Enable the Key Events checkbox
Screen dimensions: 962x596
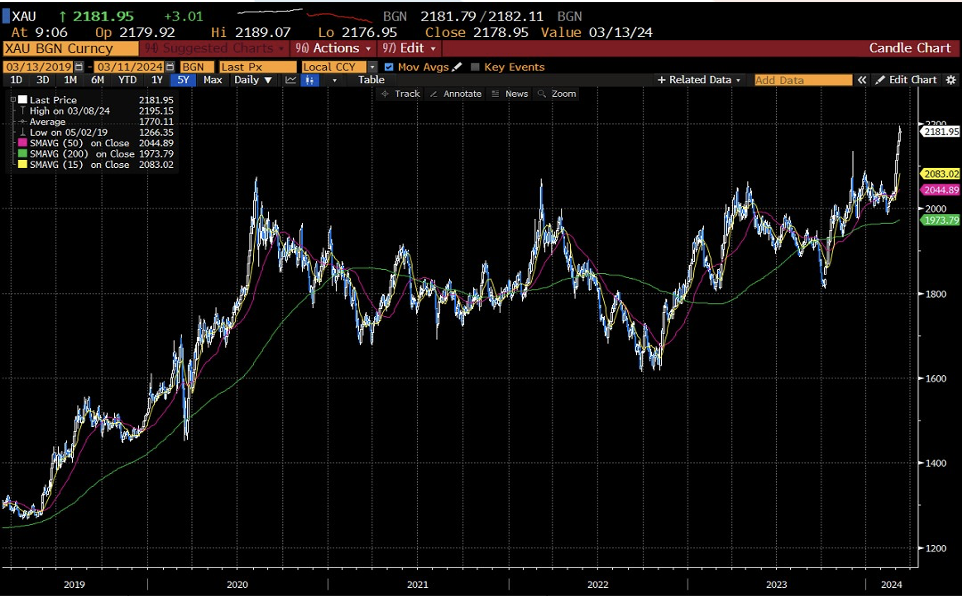(x=475, y=67)
